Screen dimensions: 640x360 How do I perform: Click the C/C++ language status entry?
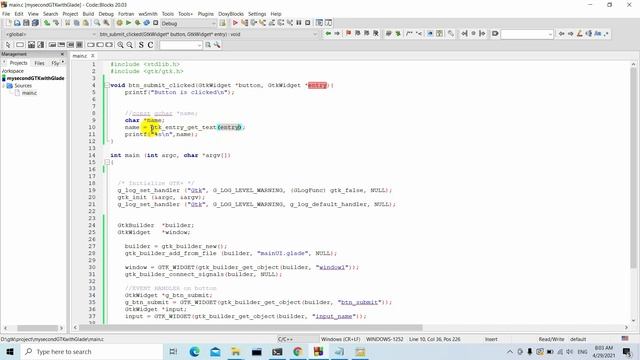pyautogui.click(x=285, y=339)
